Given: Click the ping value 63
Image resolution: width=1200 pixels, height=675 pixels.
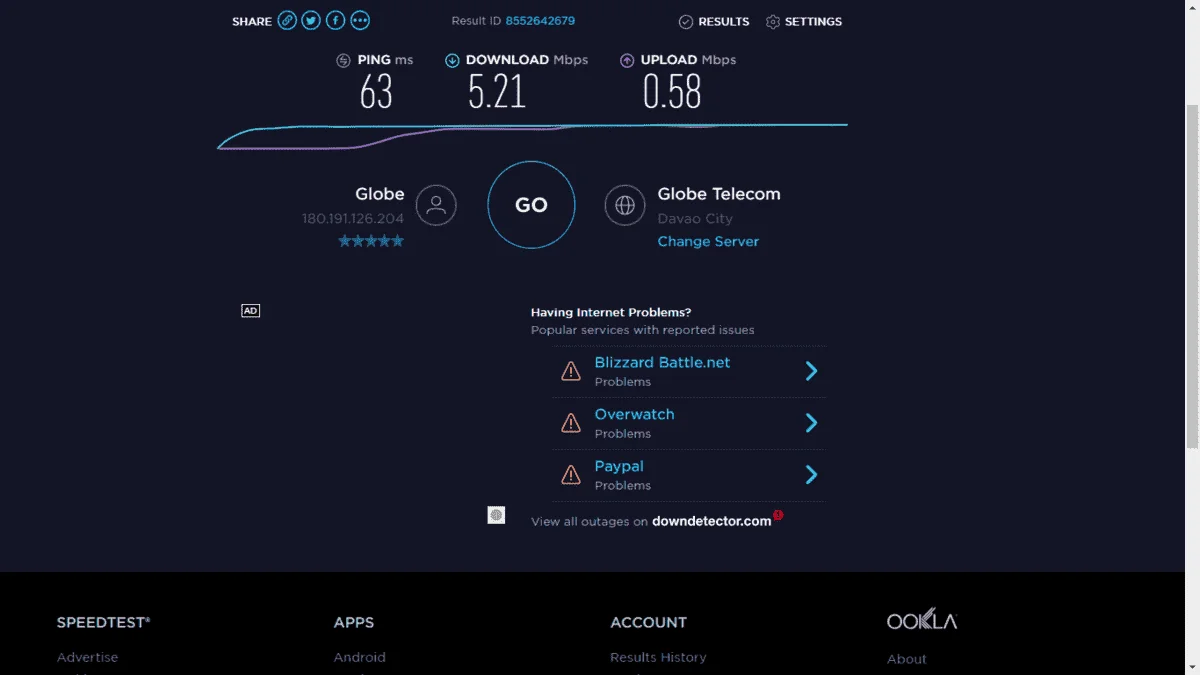Looking at the screenshot, I should click(376, 93).
